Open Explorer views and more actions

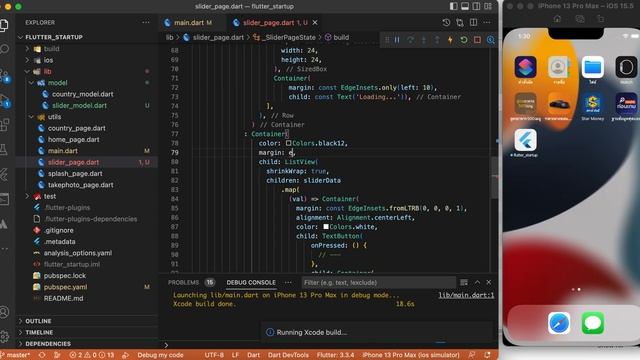click(x=146, y=22)
